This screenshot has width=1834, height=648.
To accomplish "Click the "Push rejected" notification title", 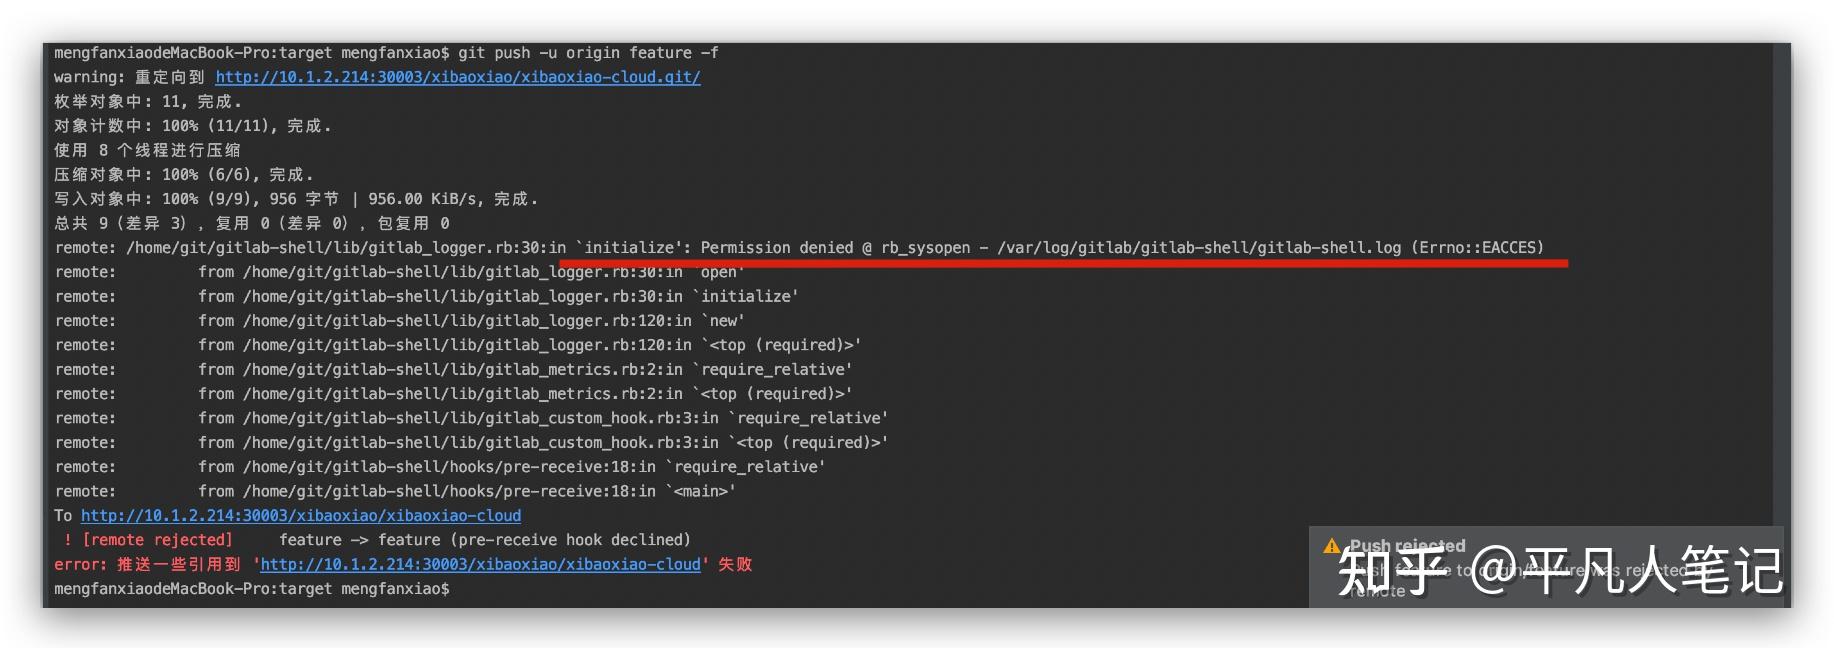I will click(1407, 546).
